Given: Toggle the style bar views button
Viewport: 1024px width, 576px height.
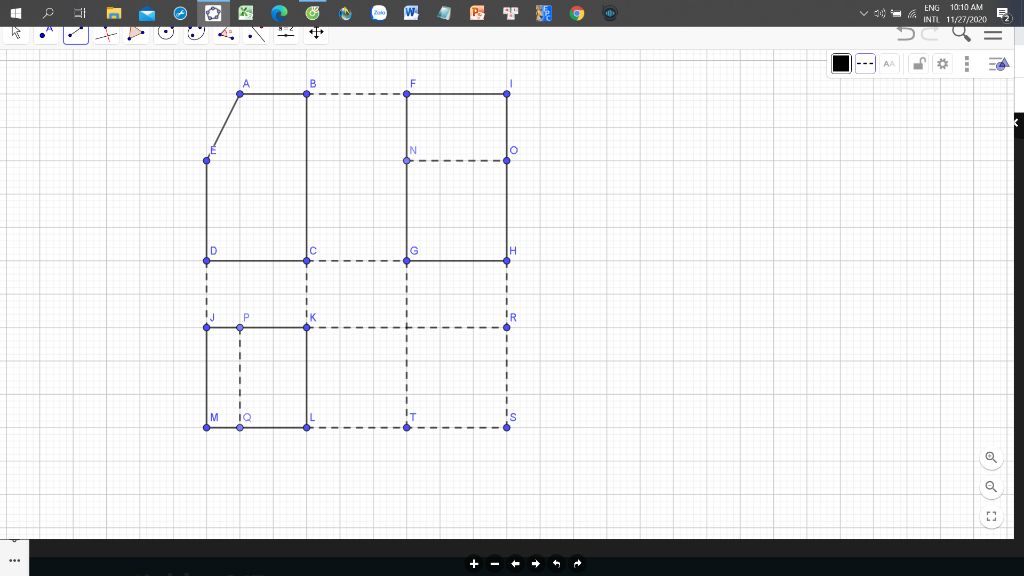Looking at the screenshot, I should tap(999, 64).
